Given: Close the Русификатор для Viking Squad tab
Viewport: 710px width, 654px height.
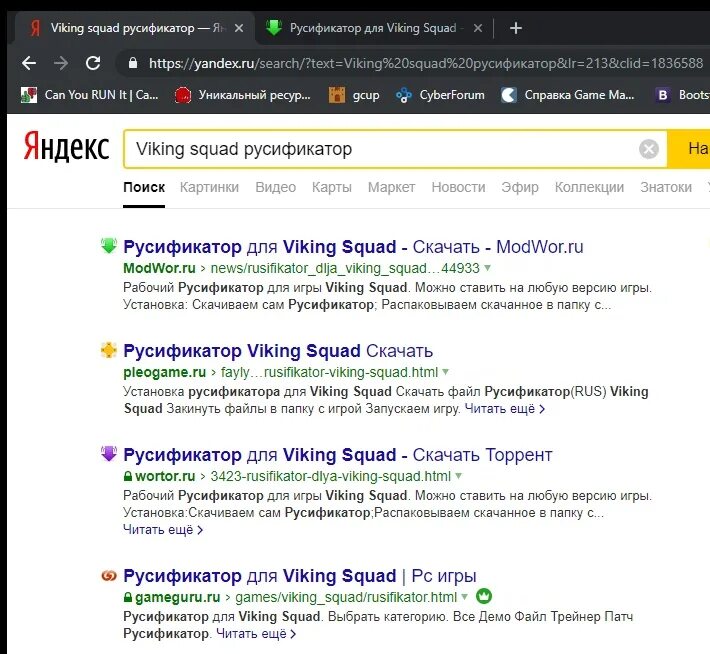Looking at the screenshot, I should point(478,28).
